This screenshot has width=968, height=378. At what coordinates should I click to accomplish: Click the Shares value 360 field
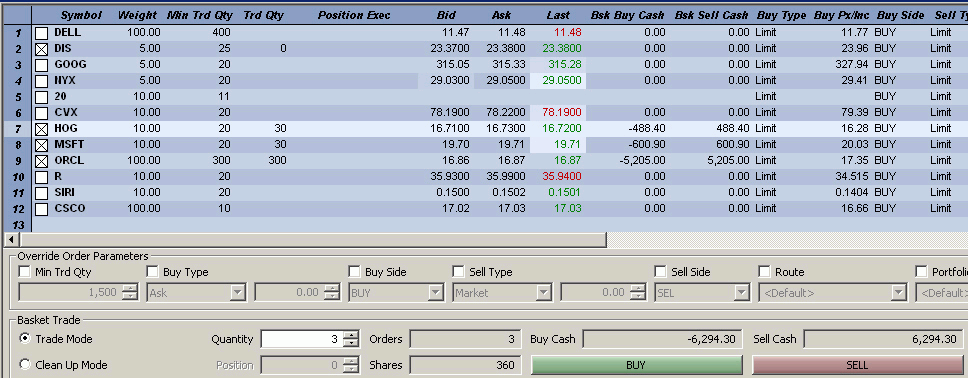(464, 365)
